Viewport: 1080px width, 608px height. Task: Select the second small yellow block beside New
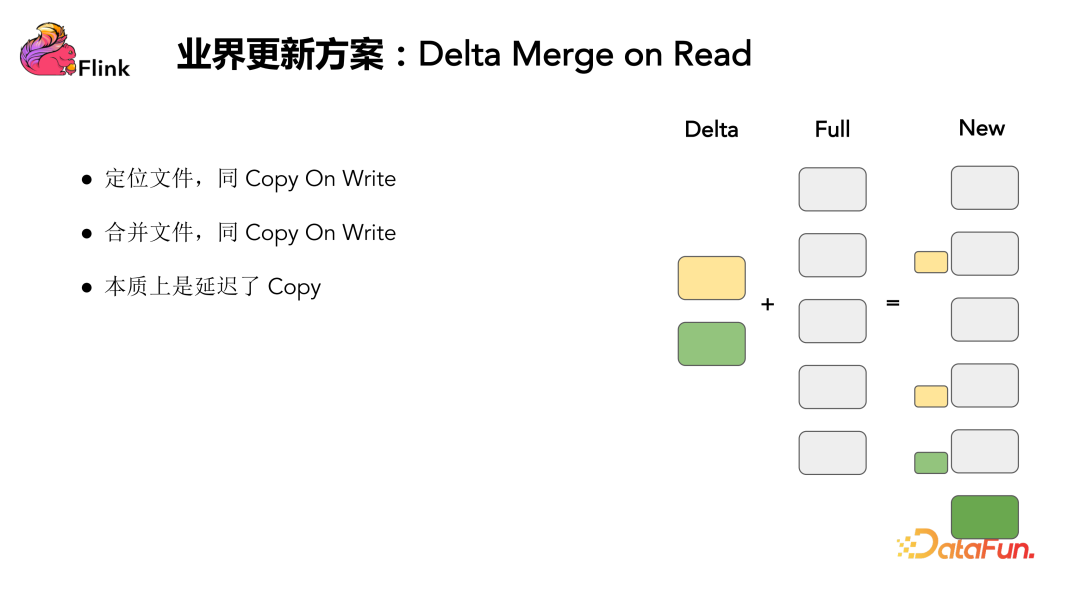click(x=931, y=397)
